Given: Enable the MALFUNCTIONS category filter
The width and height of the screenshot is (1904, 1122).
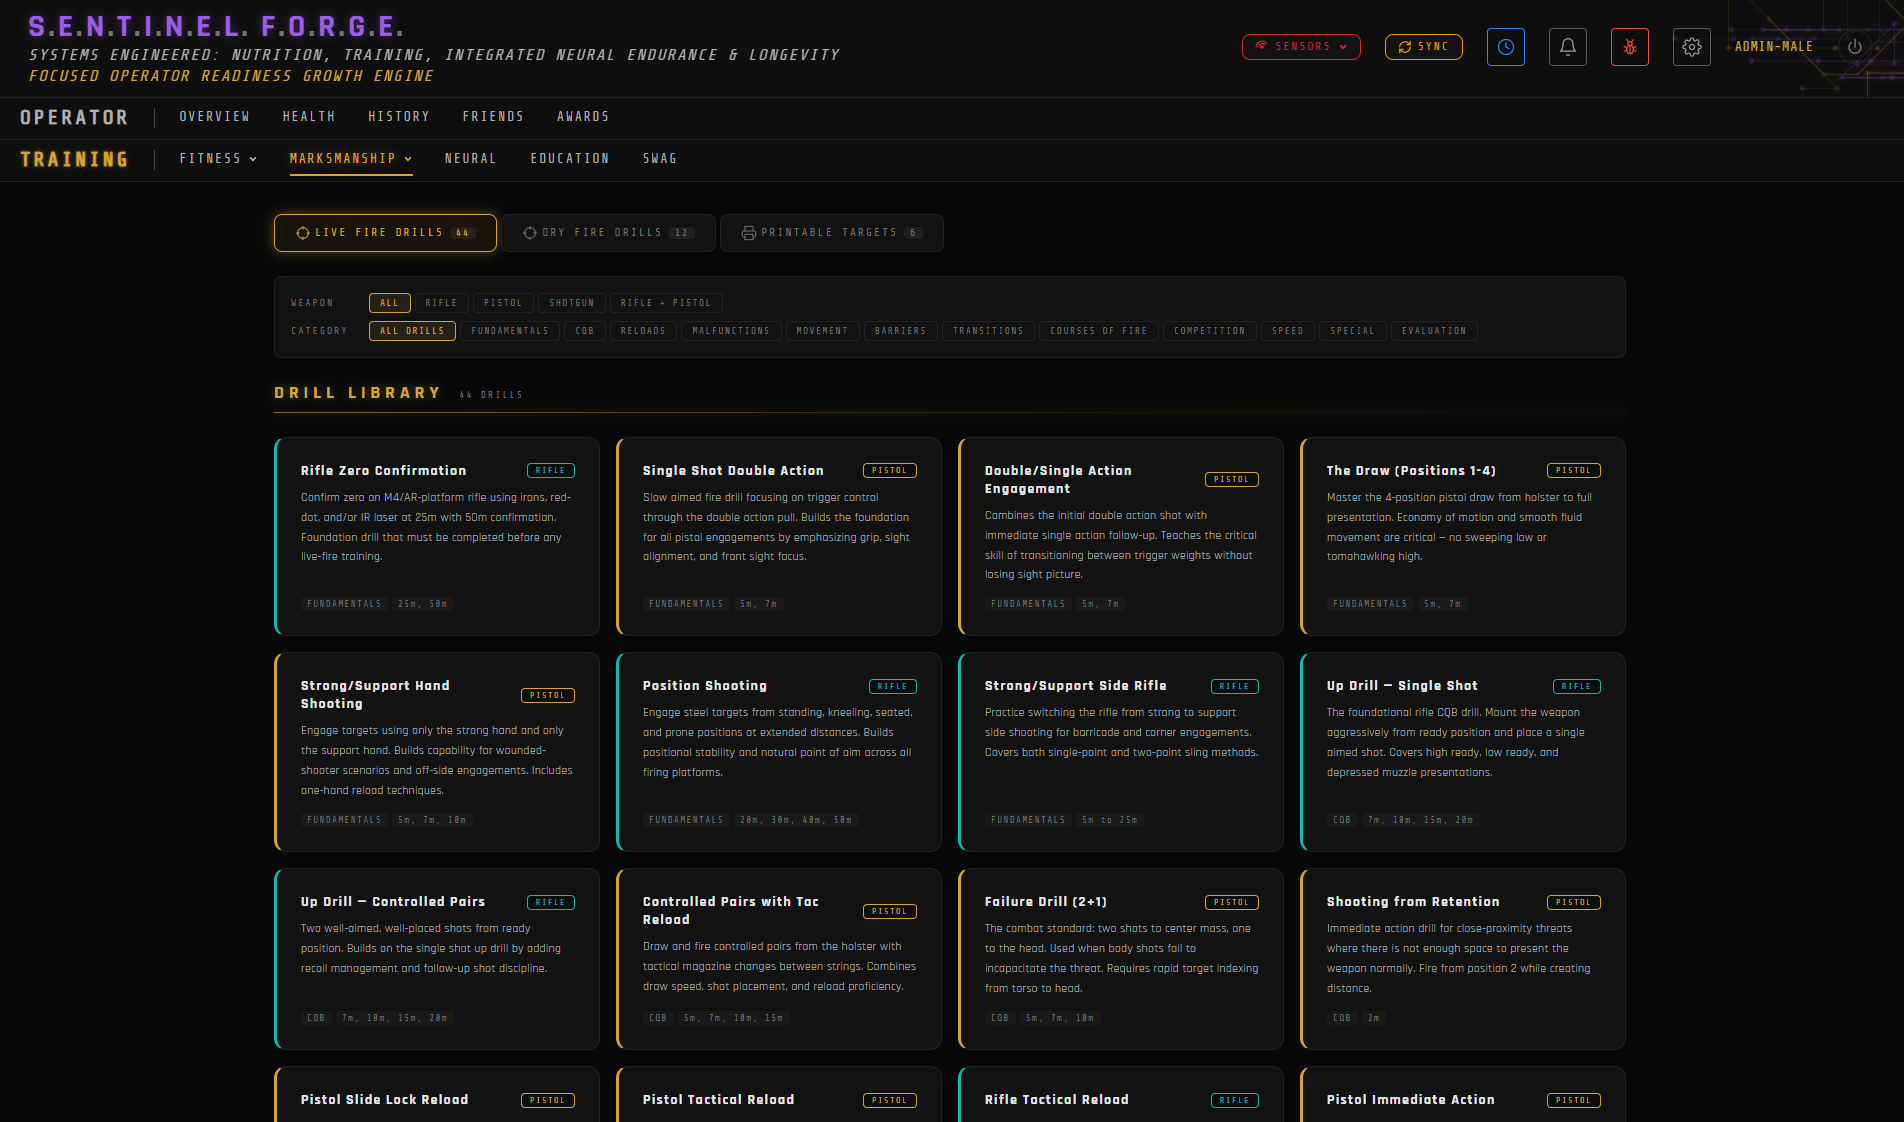Looking at the screenshot, I should point(731,331).
